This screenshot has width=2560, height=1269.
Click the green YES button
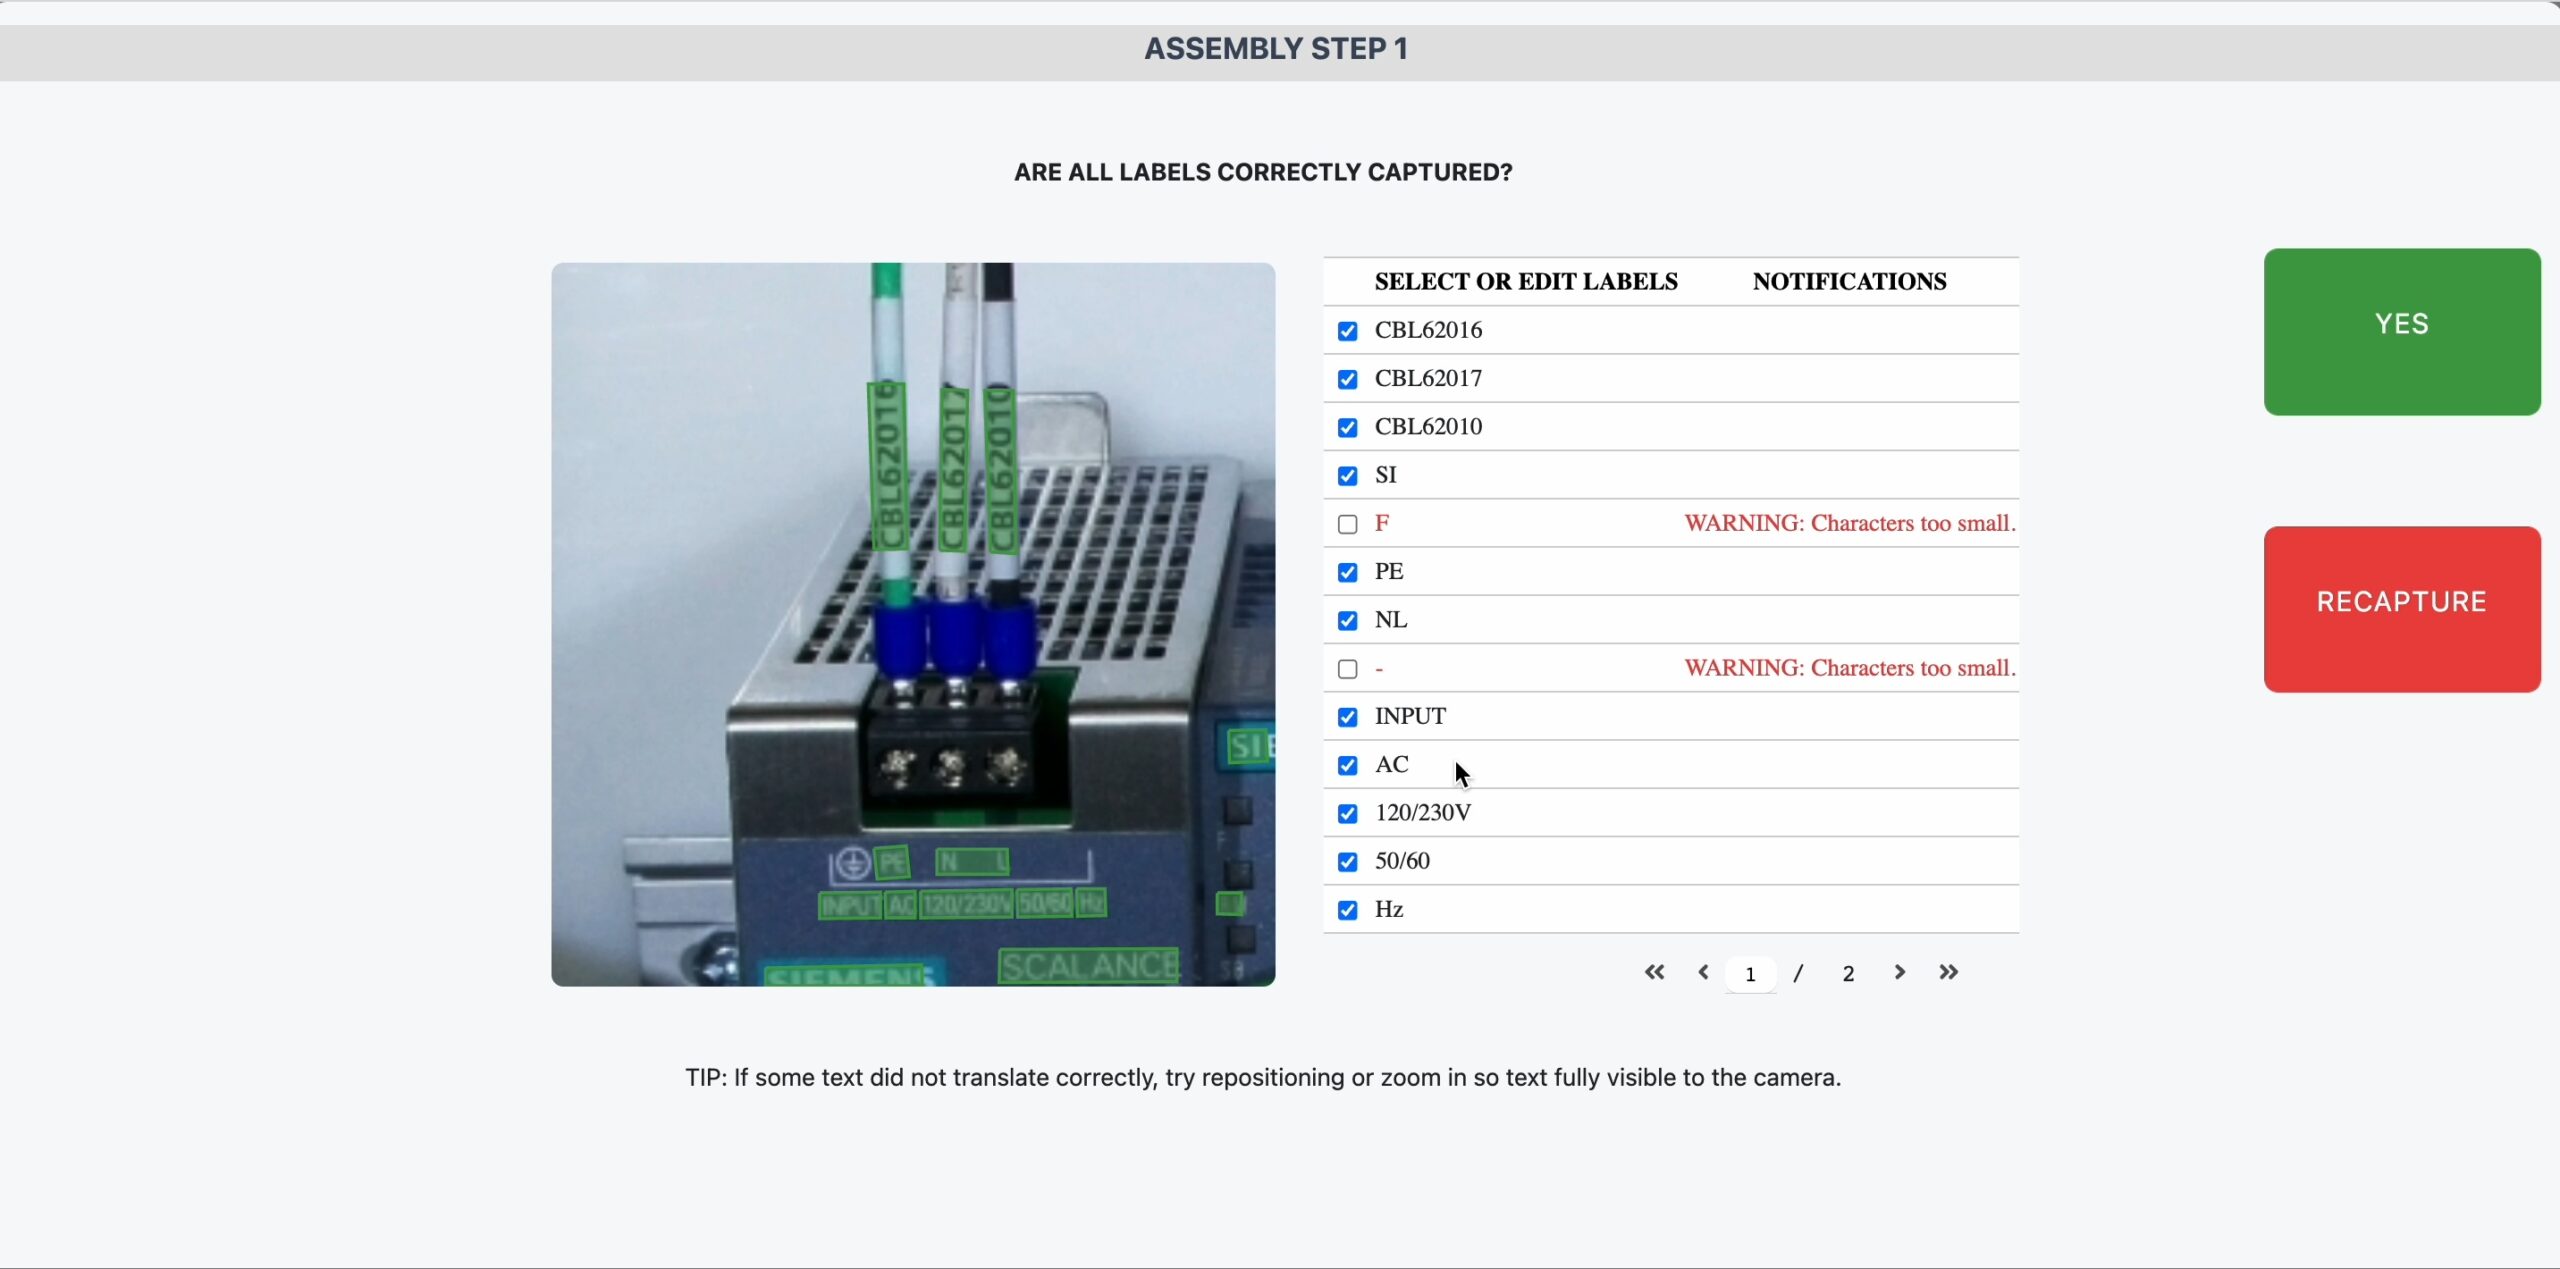[x=2401, y=331]
